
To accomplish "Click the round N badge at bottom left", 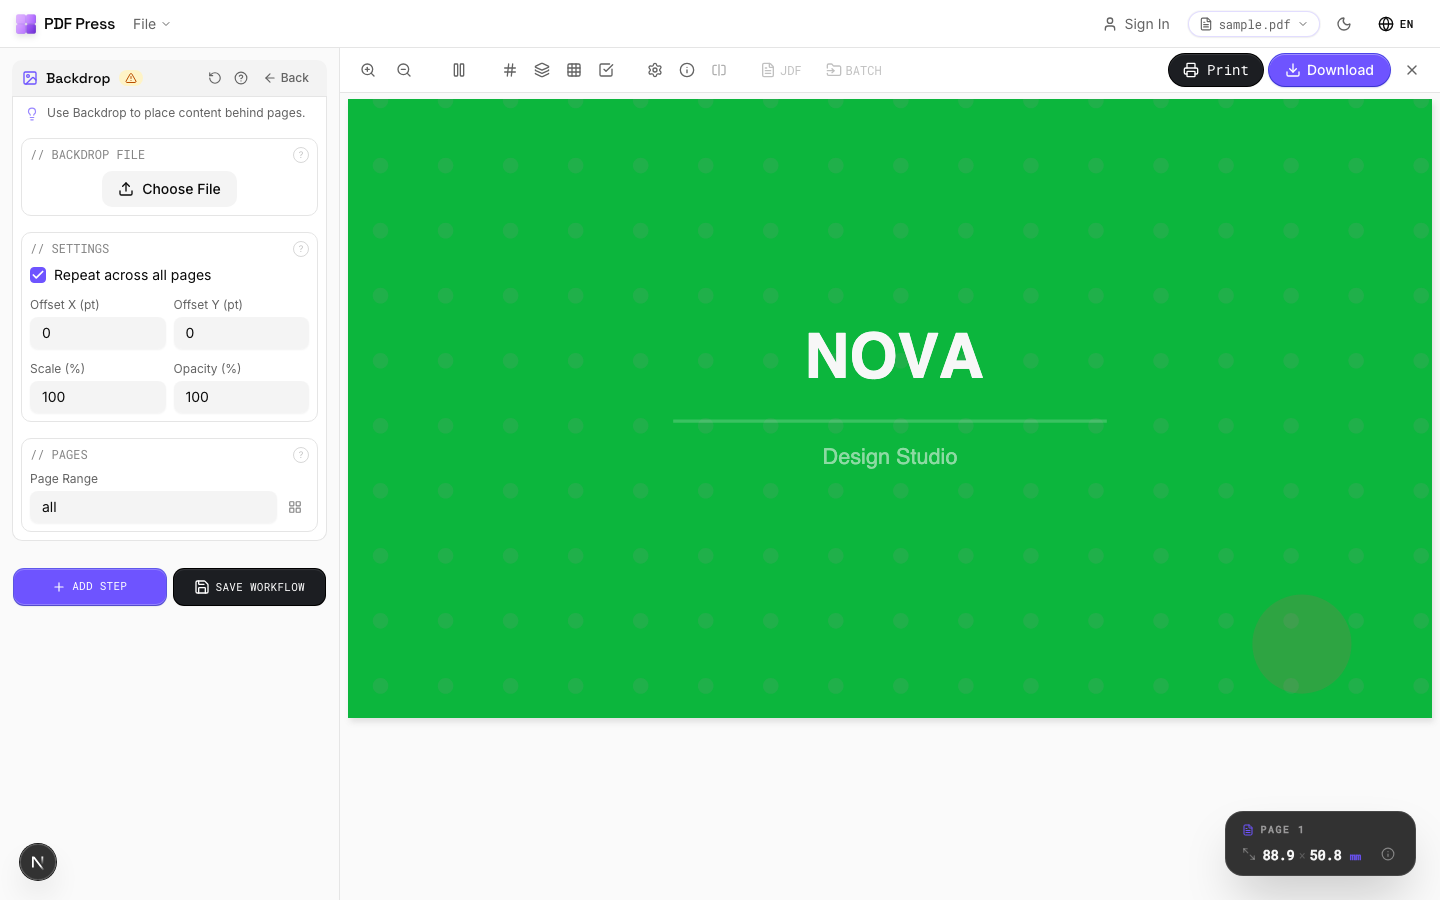I will (38, 862).
